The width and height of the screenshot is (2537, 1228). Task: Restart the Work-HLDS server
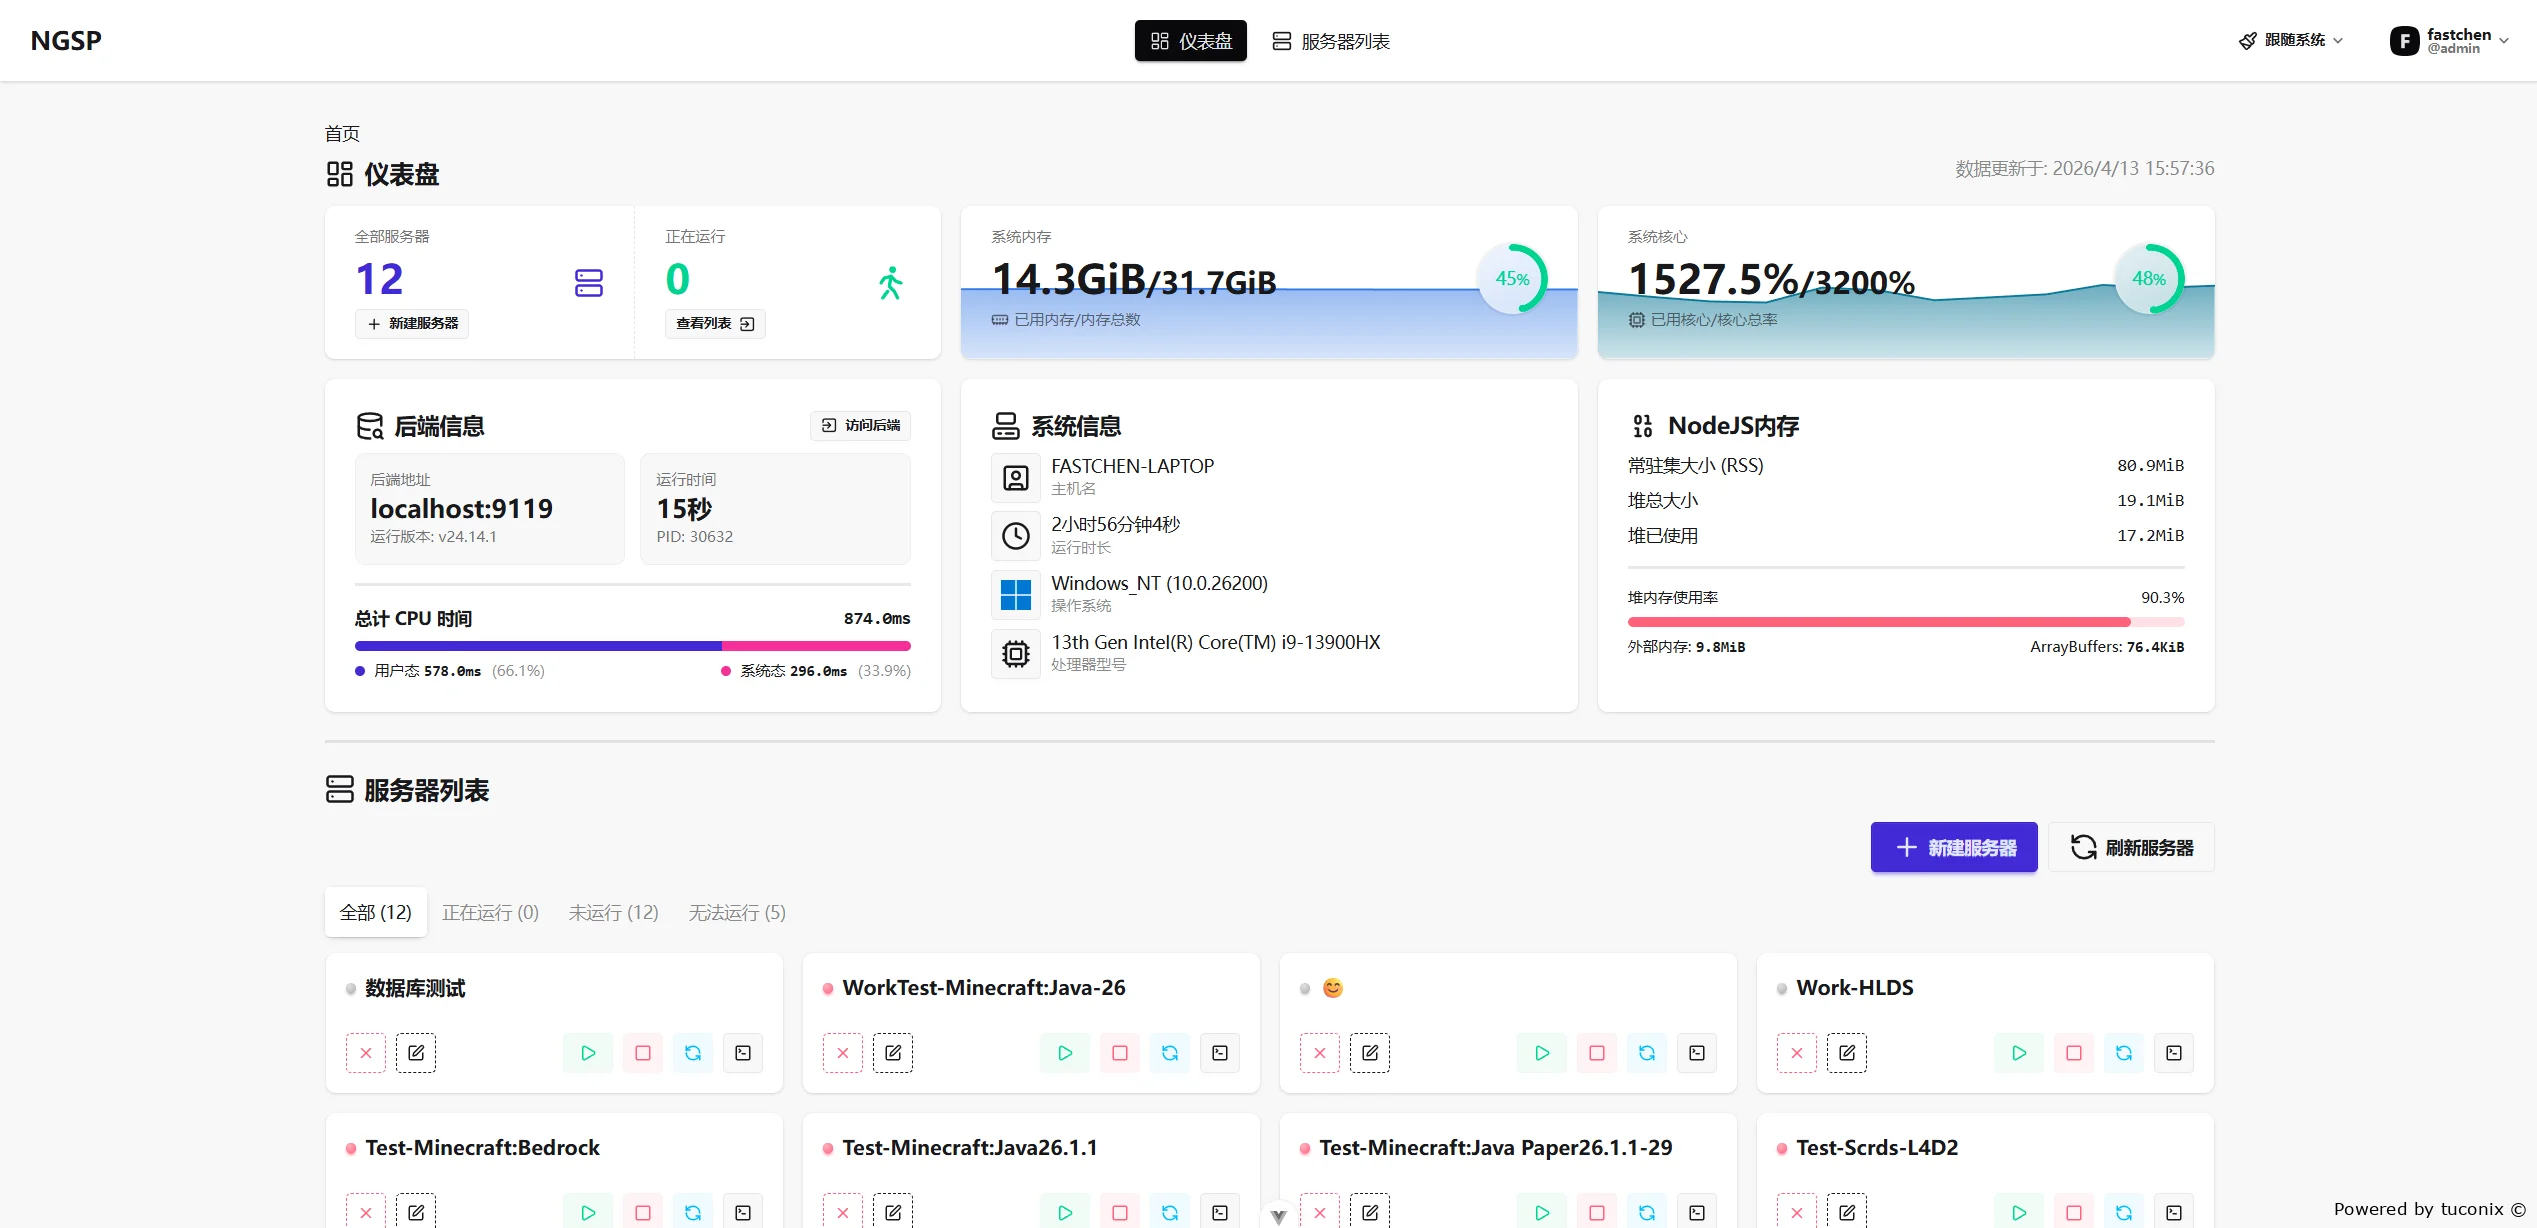(x=2123, y=1053)
